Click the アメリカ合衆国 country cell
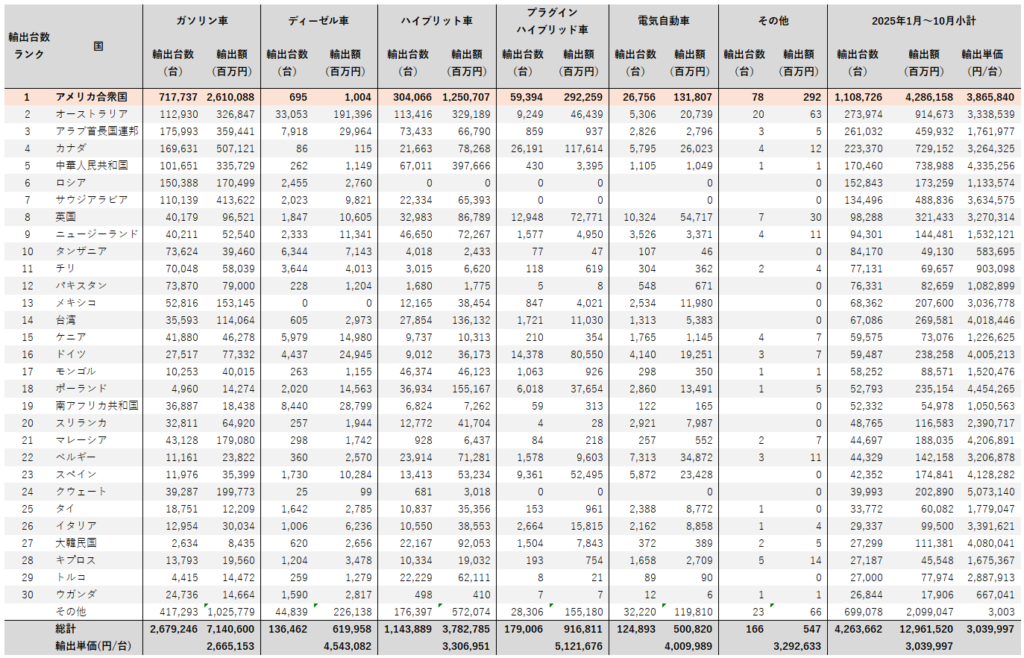The image size is (1024, 658). 91,97
